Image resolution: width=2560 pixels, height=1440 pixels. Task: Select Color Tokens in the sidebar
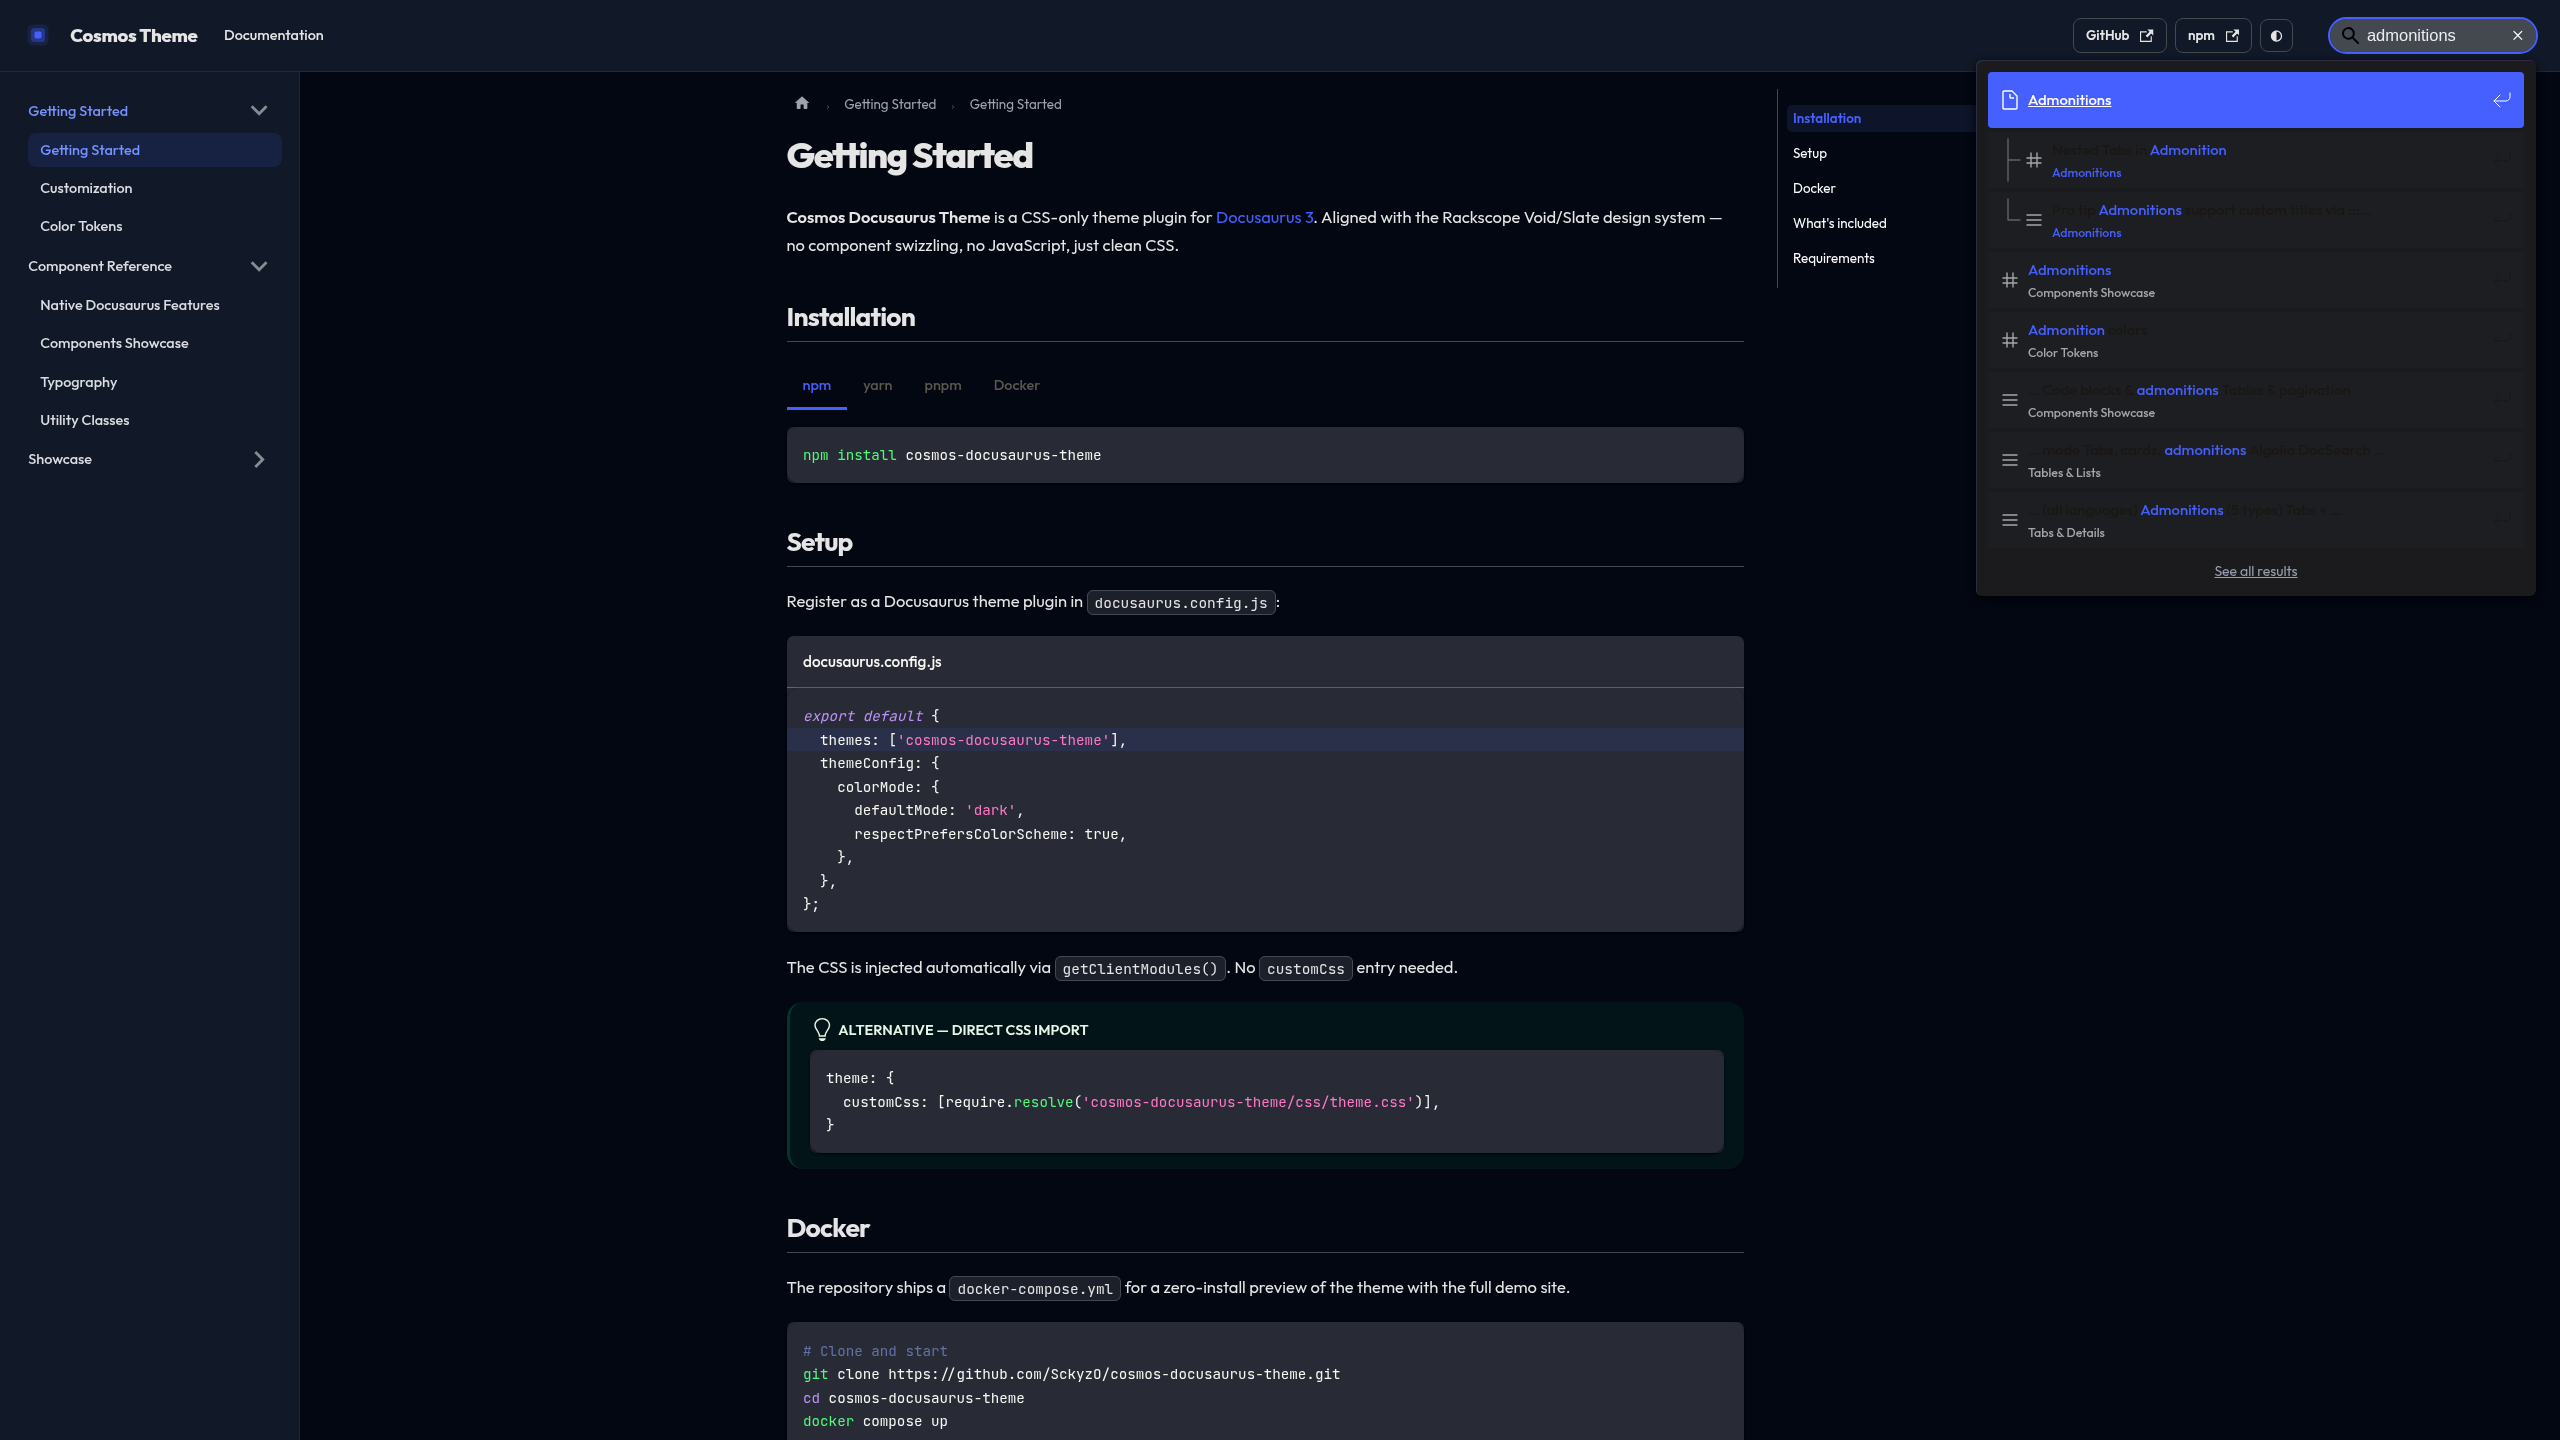coord(81,226)
